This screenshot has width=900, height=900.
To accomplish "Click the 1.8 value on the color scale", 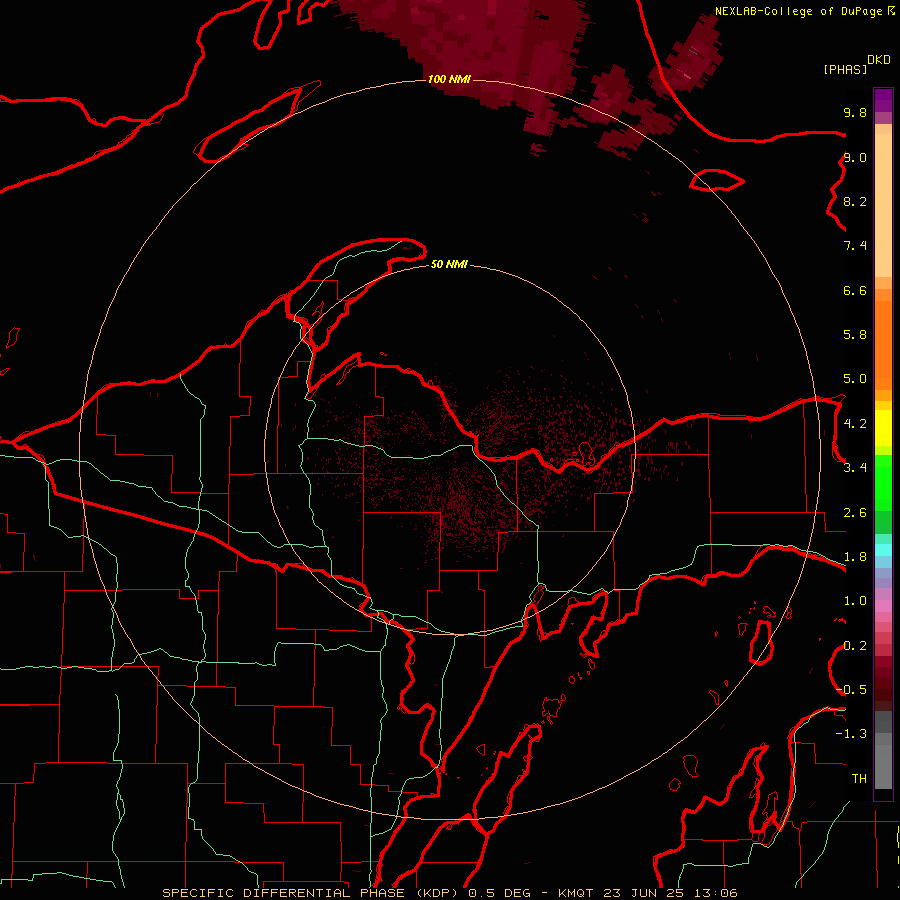I will (x=855, y=557).
